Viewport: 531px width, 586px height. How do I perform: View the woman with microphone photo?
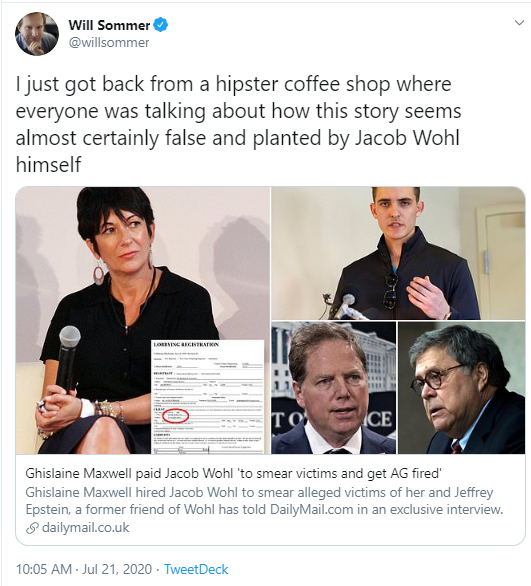click(x=143, y=320)
